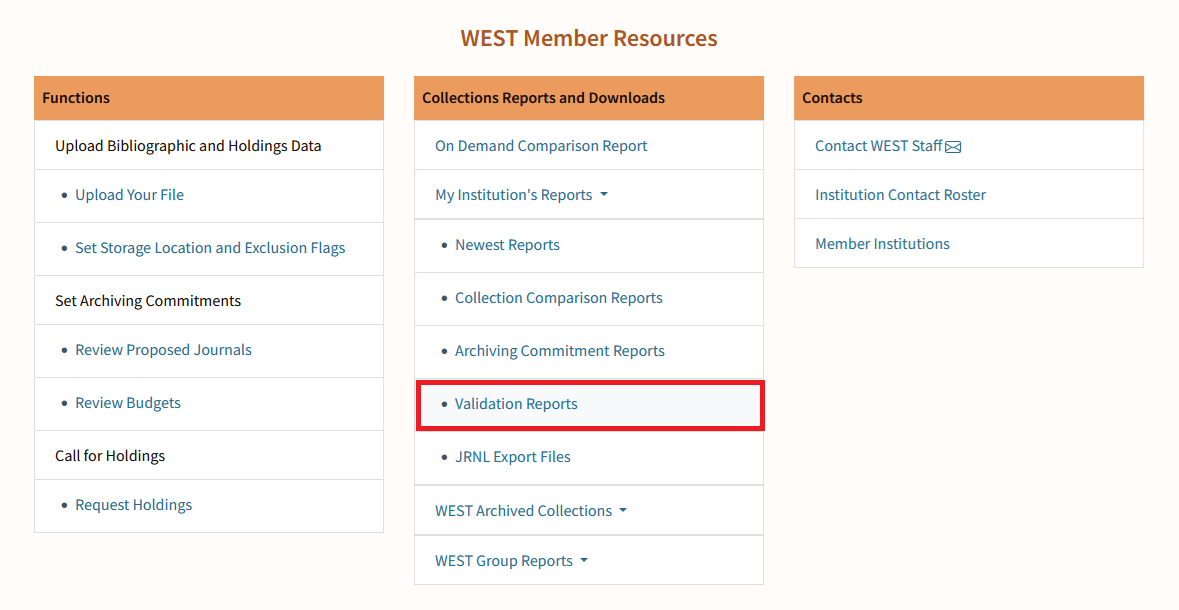Open Archiving Commitment Reports
The height and width of the screenshot is (610, 1179).
(x=559, y=351)
